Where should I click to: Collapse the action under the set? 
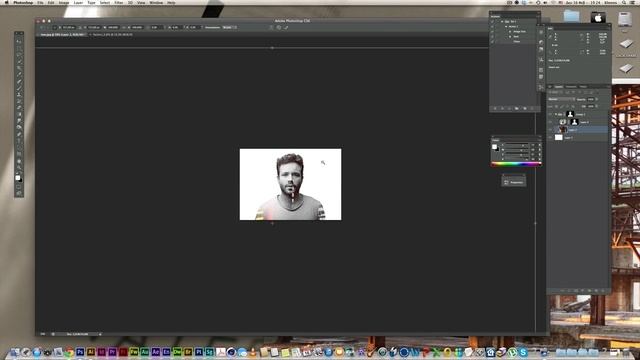506,27
